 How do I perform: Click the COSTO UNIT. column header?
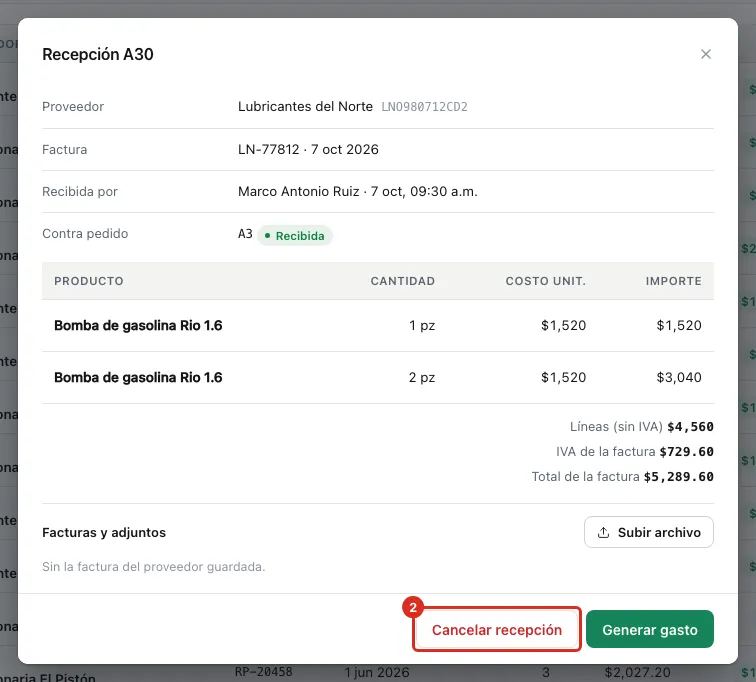(x=545, y=281)
